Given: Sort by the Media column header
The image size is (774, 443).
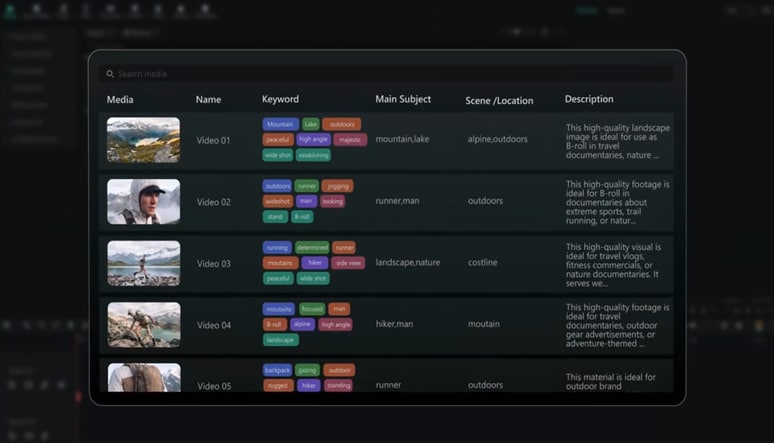Looking at the screenshot, I should point(120,99).
